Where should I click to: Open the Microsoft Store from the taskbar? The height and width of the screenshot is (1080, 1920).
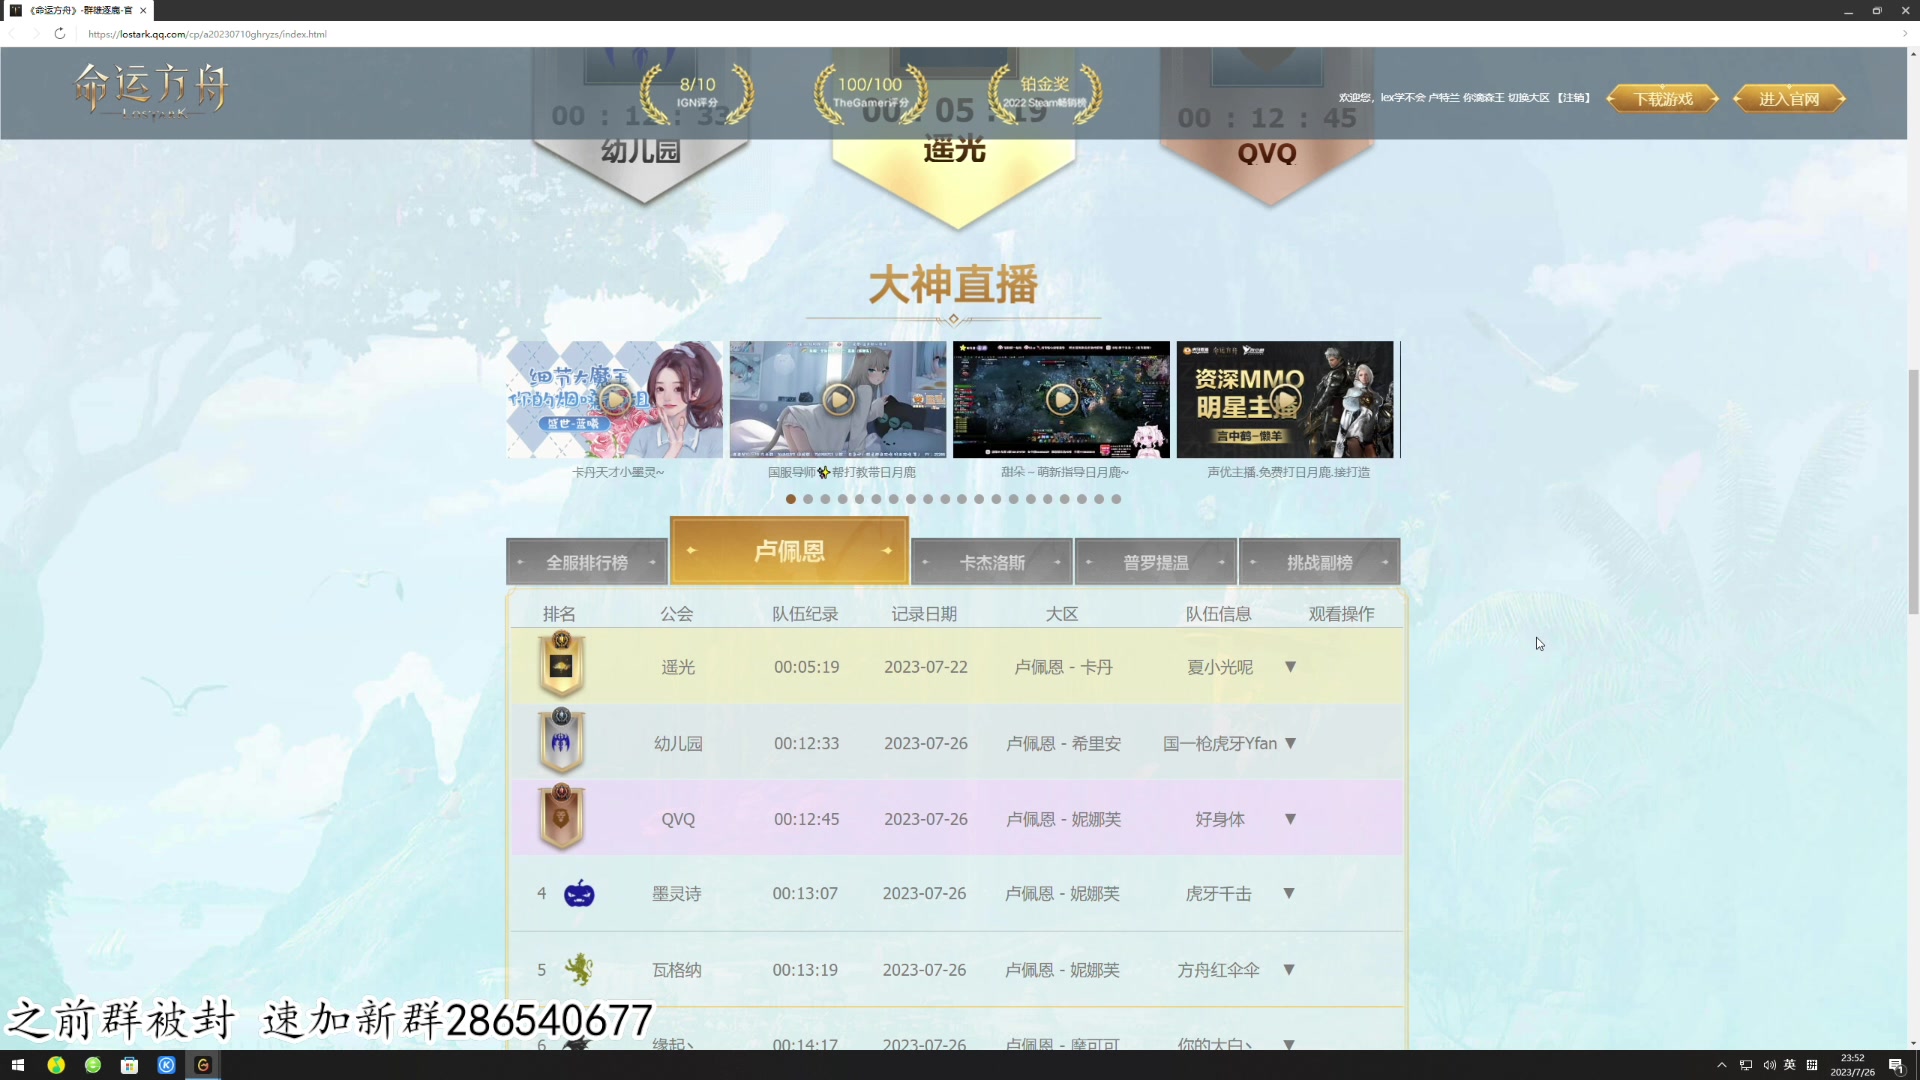[x=129, y=1064]
